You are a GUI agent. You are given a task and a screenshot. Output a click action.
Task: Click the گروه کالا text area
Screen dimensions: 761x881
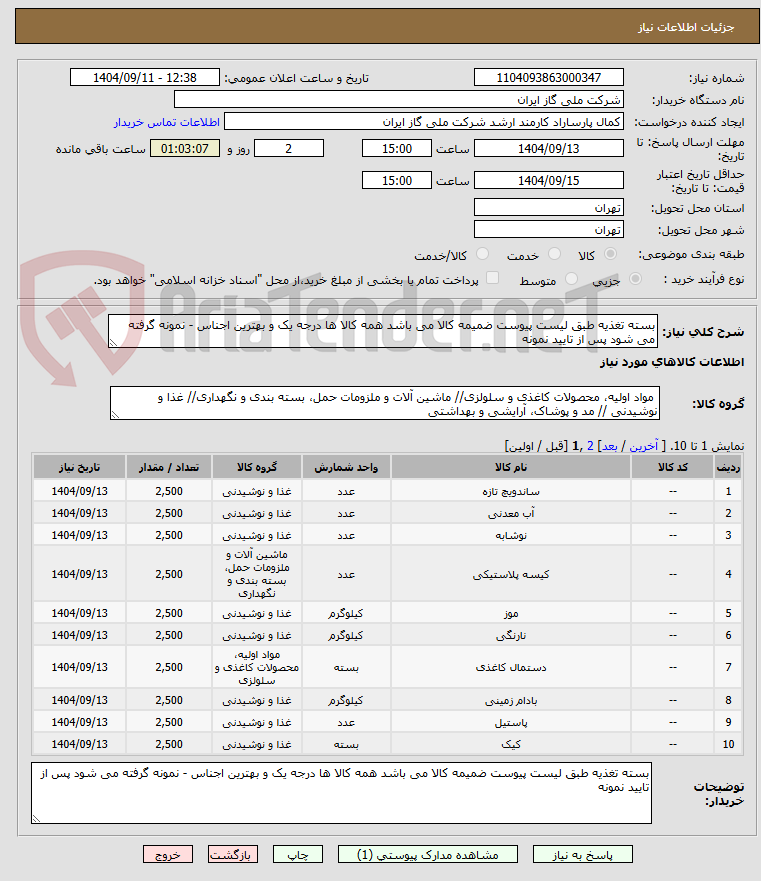coord(385,403)
